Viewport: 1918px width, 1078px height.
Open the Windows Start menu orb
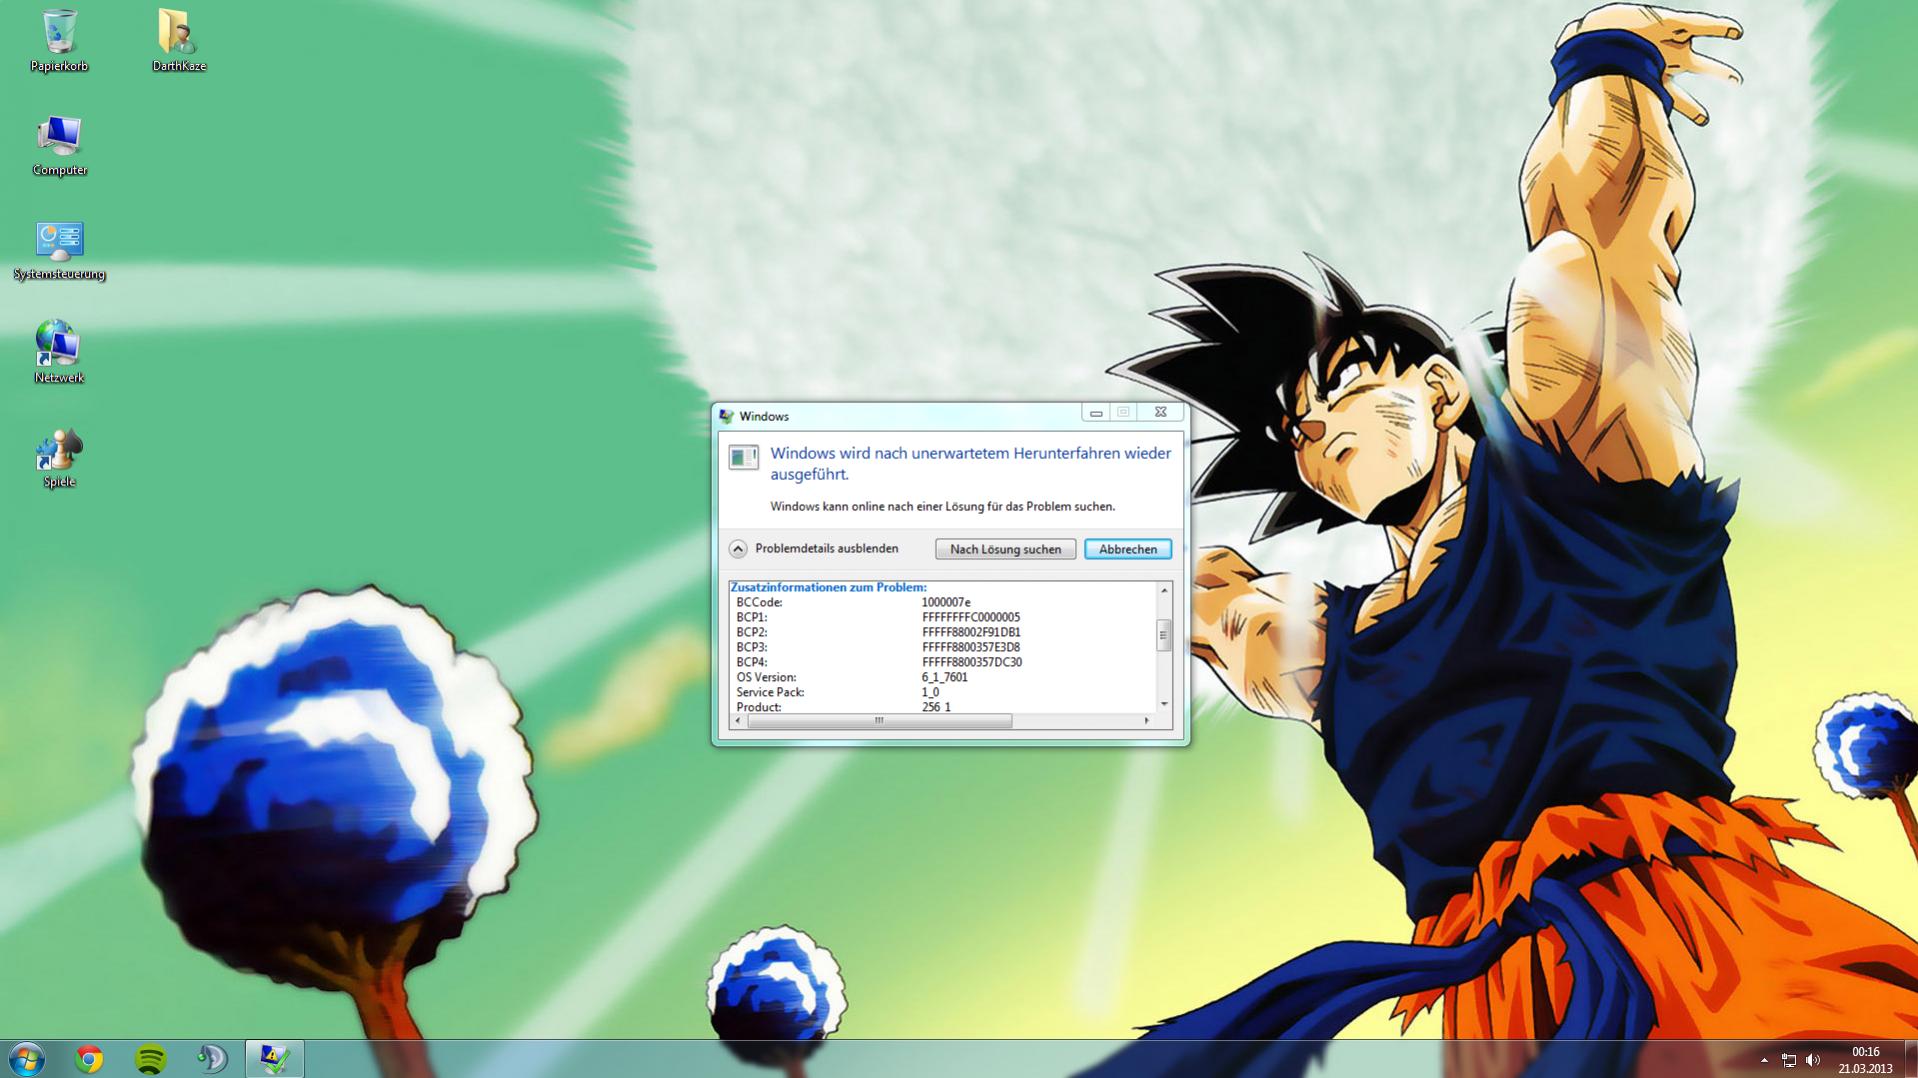[27, 1058]
